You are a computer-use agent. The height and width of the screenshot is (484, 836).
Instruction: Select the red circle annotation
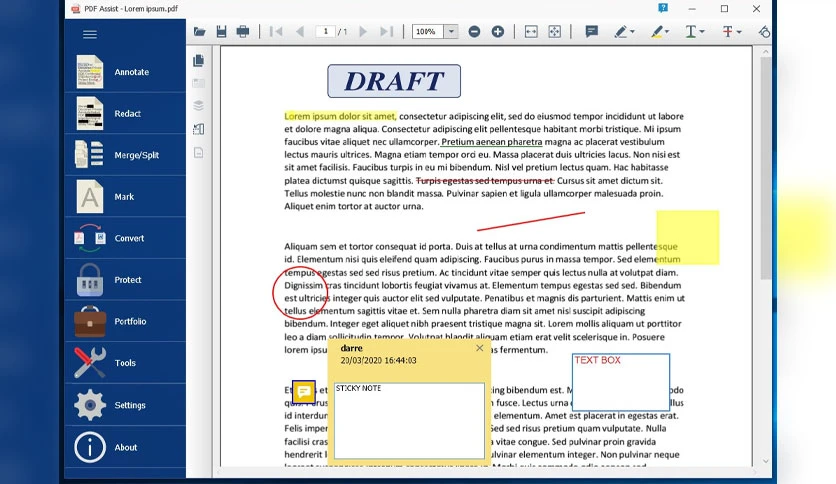pos(300,293)
